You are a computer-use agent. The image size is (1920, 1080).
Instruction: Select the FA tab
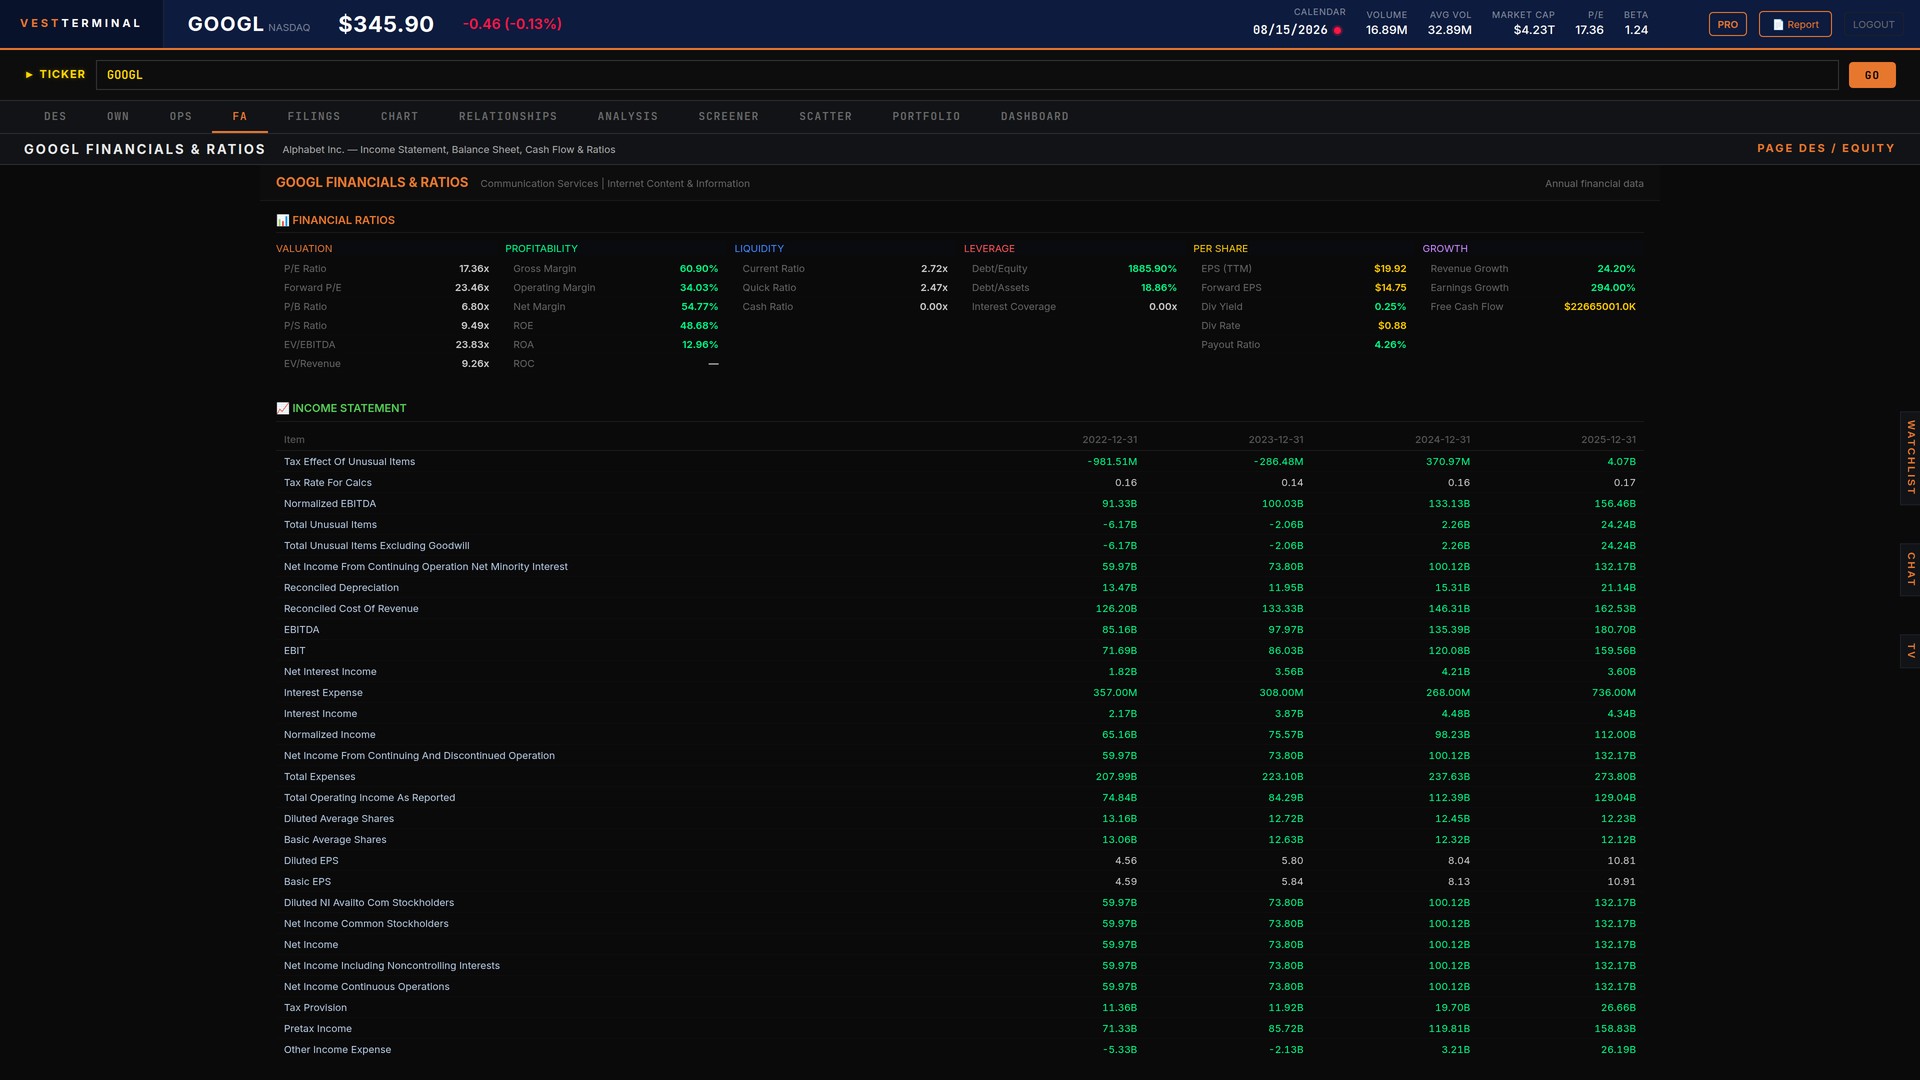(240, 117)
